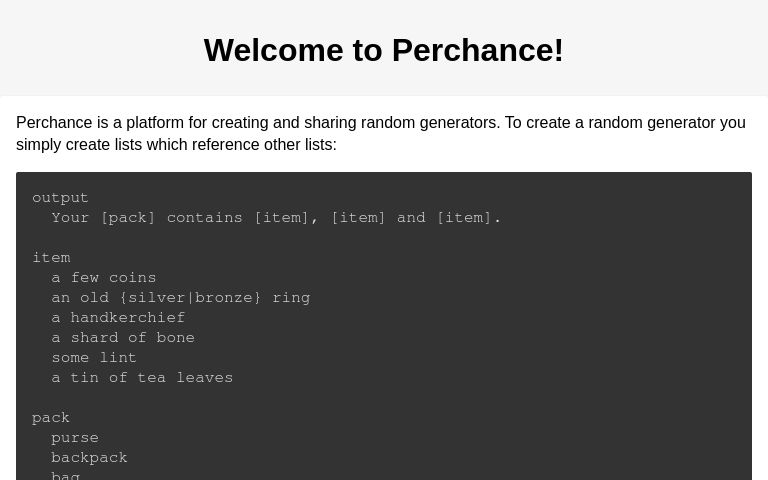Screen dimensions: 768x480
Task: Click the some lint line
Action: click(94, 358)
